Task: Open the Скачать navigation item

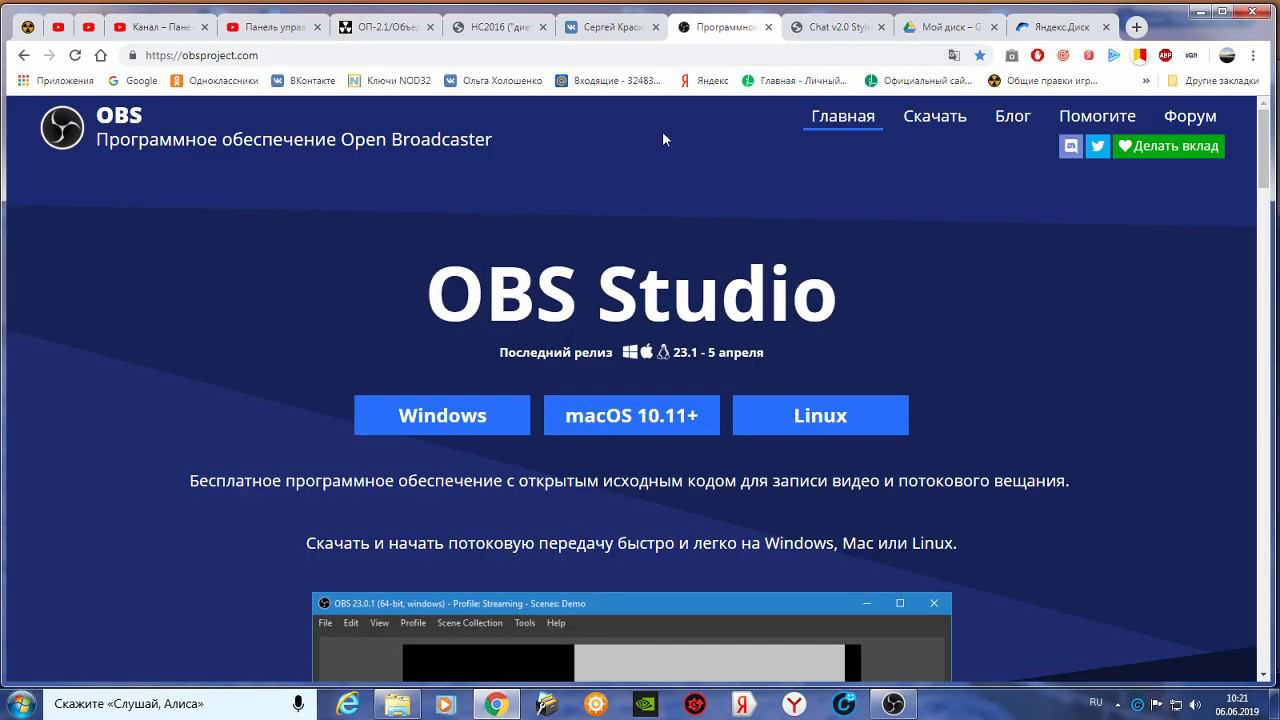Action: pyautogui.click(x=935, y=116)
